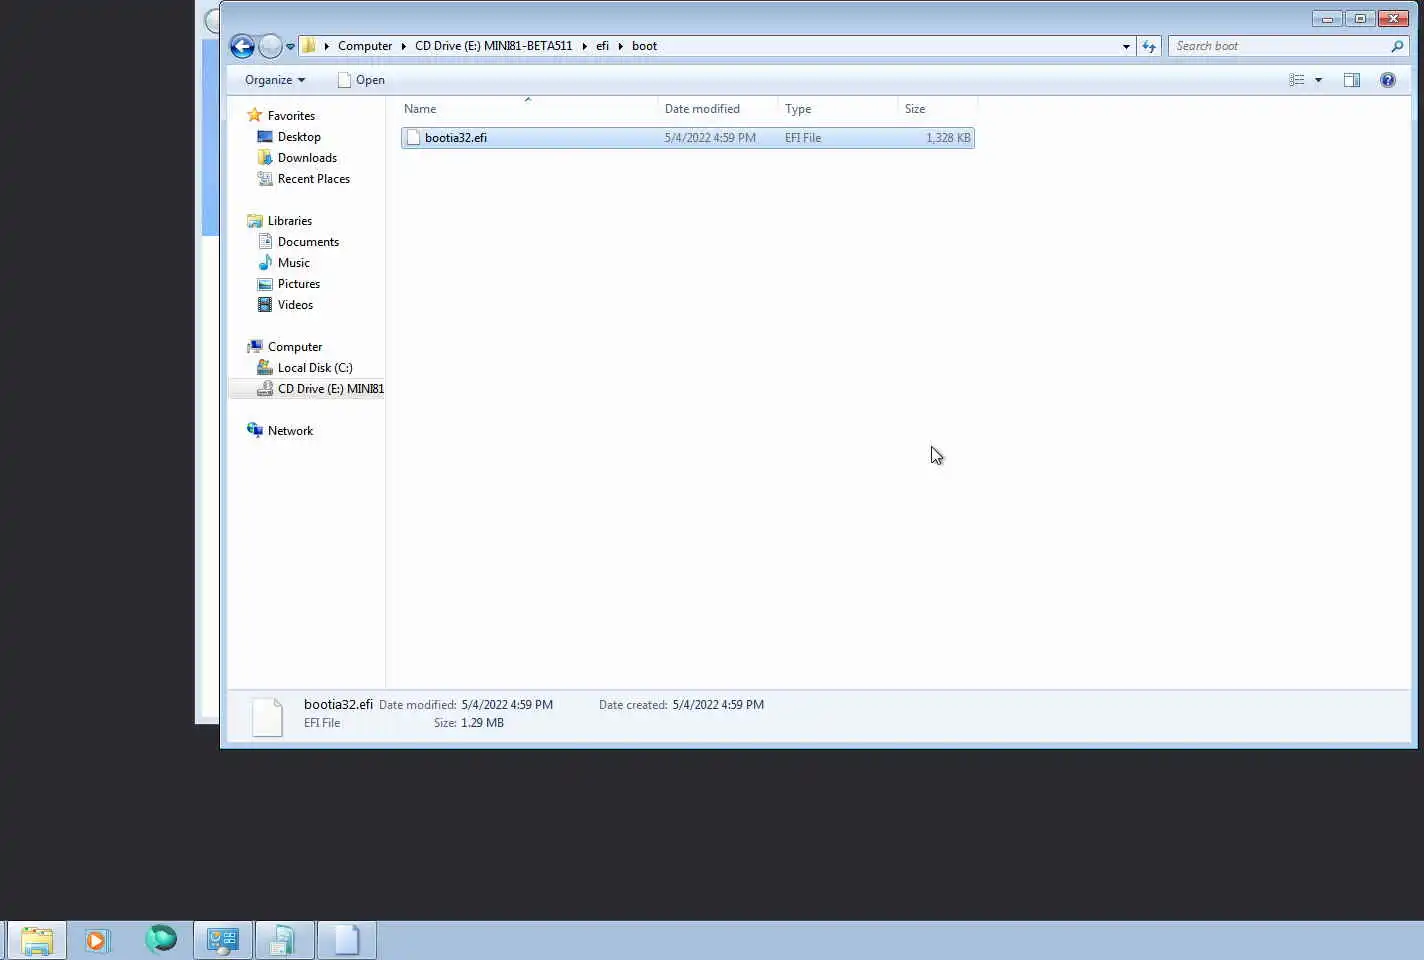Click the Search boot input field
Viewport: 1424px width, 960px height.
coord(1280,46)
